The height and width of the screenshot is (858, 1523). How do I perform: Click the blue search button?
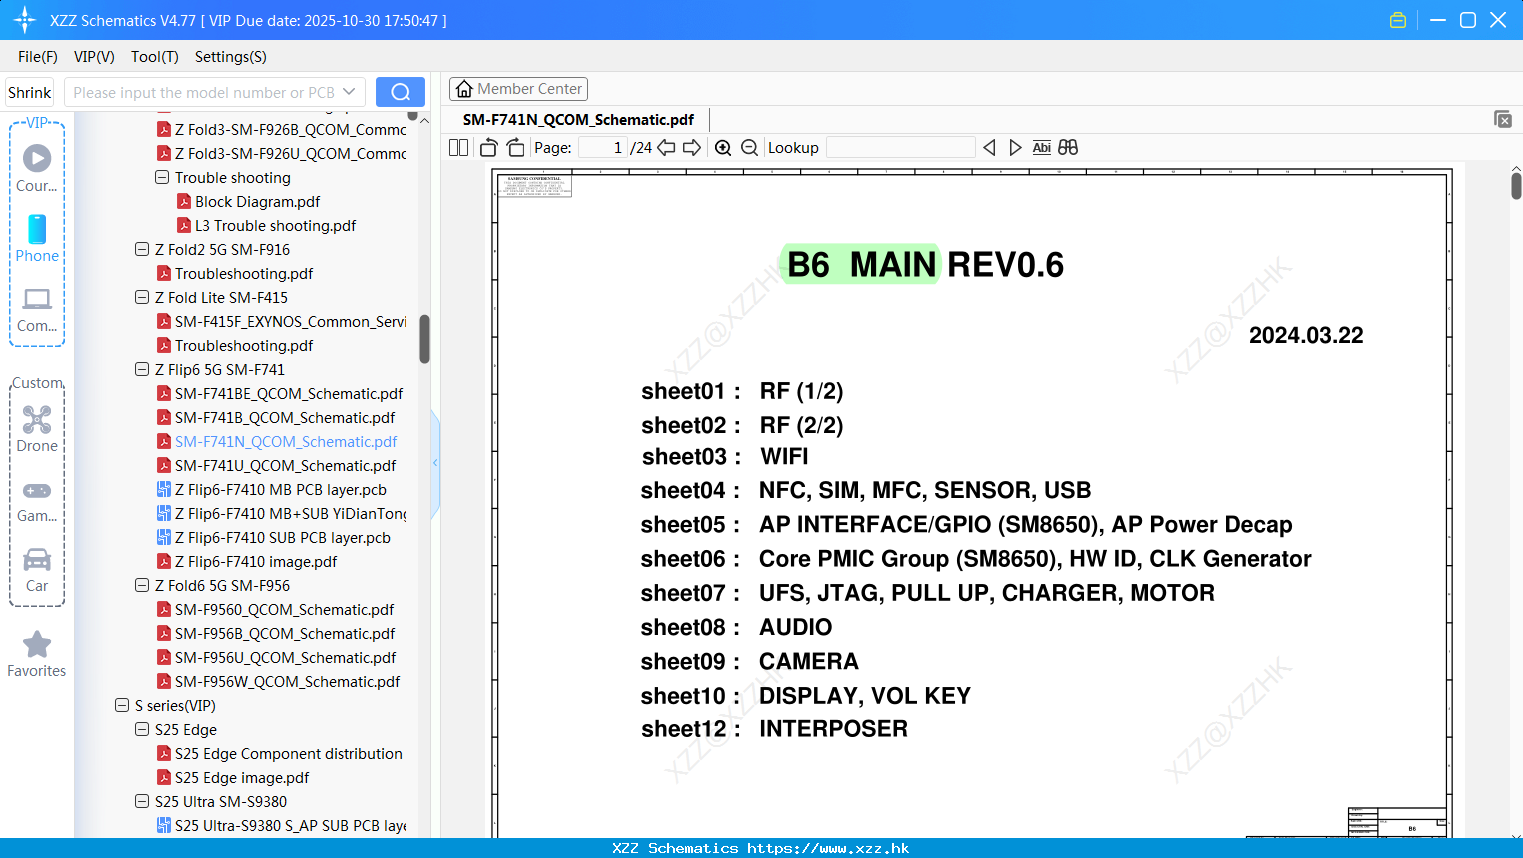400,92
